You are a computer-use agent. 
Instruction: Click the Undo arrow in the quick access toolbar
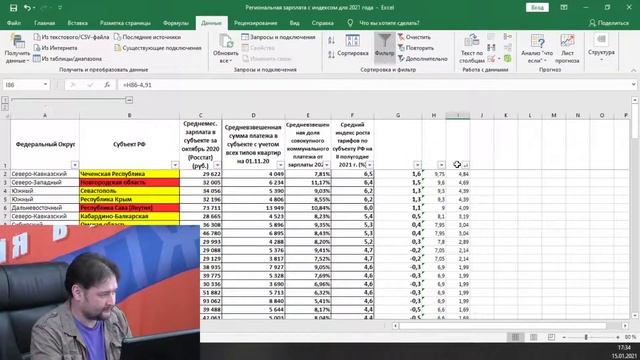pyautogui.click(x=27, y=8)
